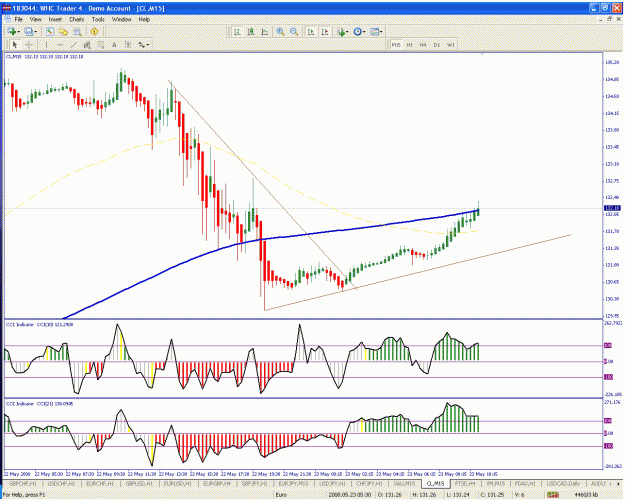
Task: Click the Navigator star-folder icon
Action: 63,31
